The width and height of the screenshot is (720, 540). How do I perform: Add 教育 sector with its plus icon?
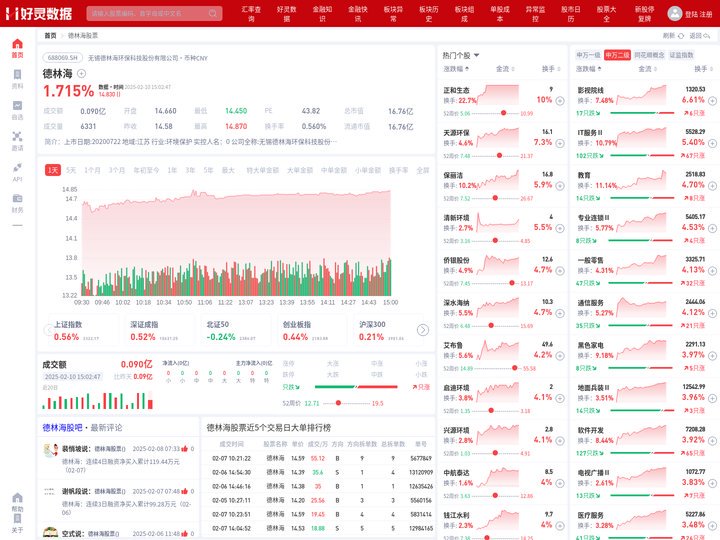(x=712, y=186)
